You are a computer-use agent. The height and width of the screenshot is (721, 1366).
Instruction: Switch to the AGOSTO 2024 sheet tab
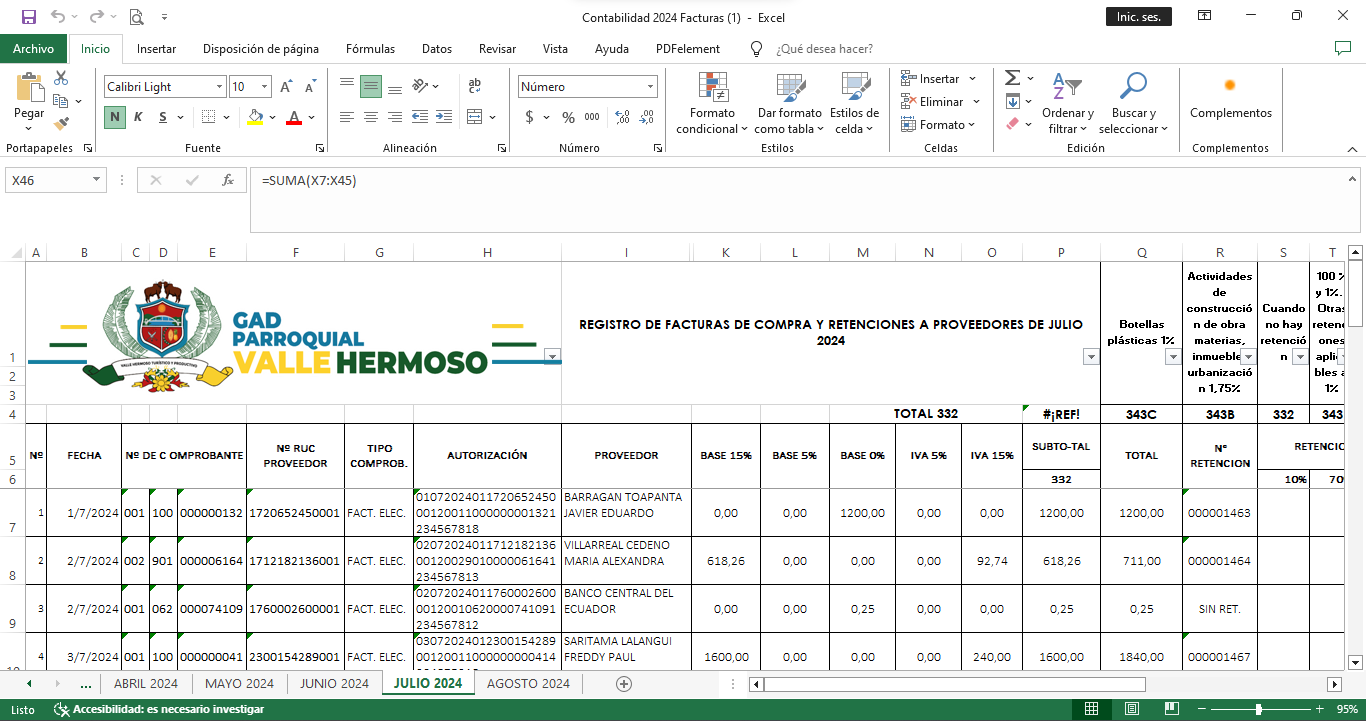tap(528, 684)
